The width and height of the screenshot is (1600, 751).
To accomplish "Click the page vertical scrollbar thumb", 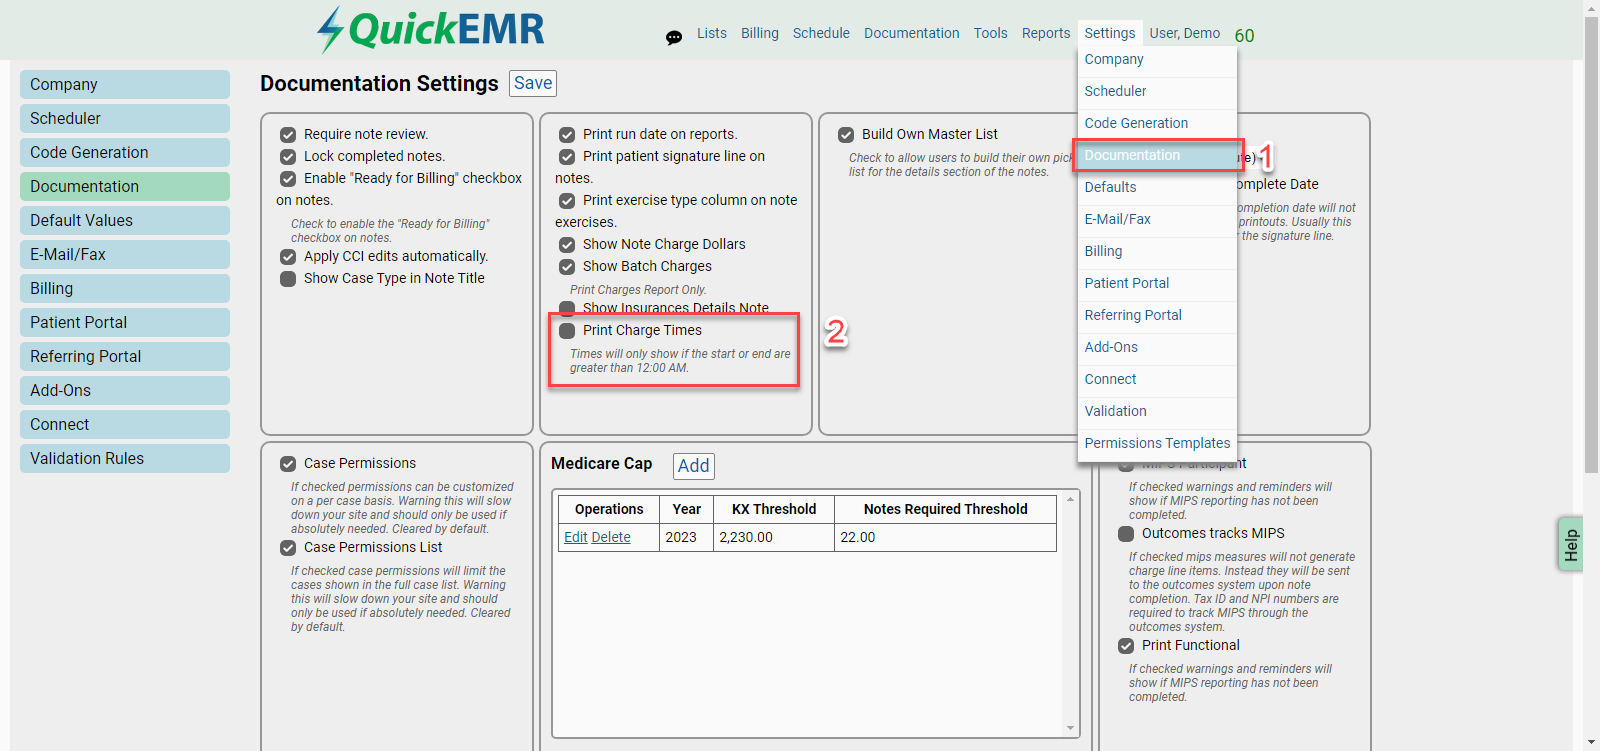I will [1592, 245].
